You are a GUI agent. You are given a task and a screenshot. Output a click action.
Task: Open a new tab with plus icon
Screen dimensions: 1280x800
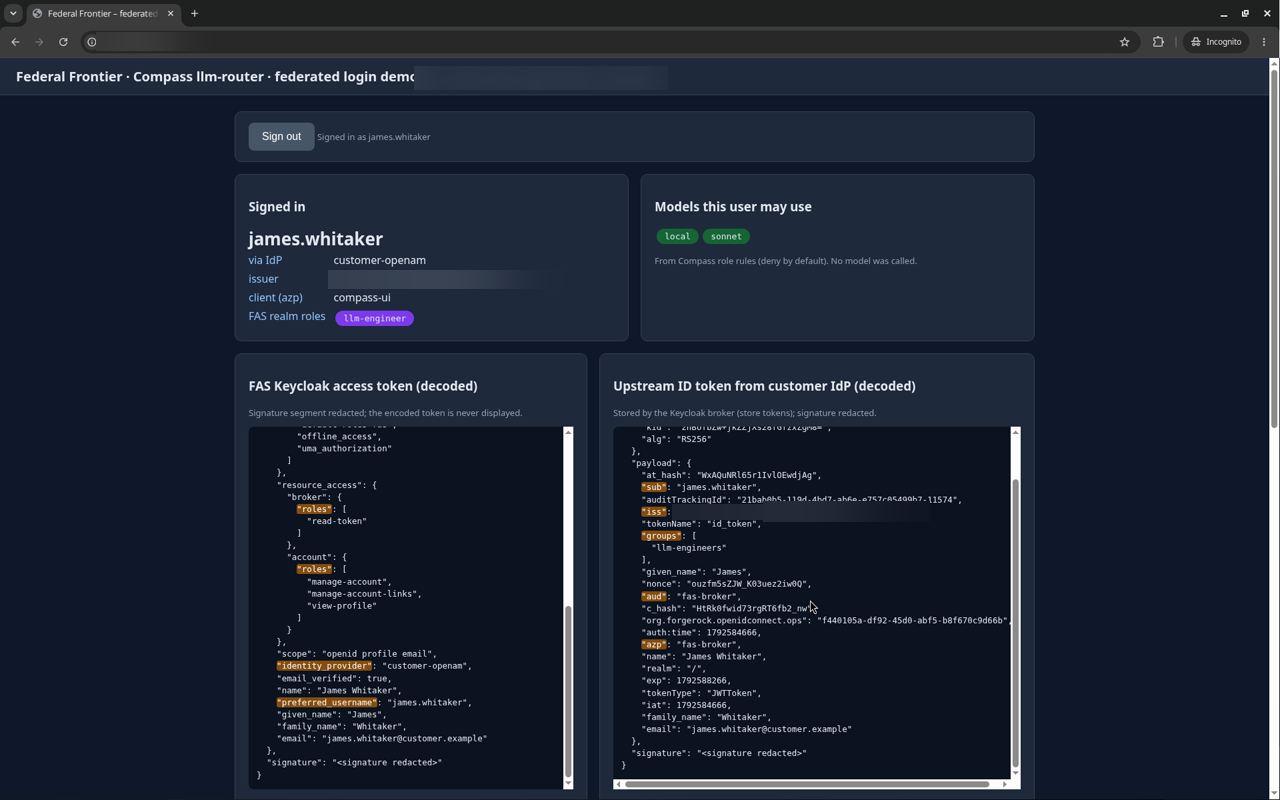194,14
